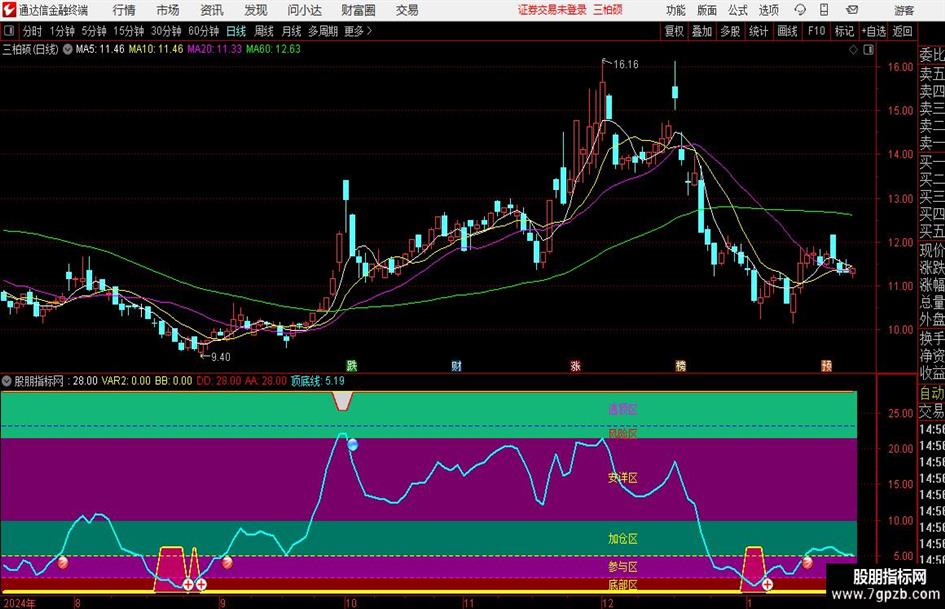Click the blue ball sell signal marker
Image resolution: width=945 pixels, height=609 pixels.
pyautogui.click(x=353, y=445)
